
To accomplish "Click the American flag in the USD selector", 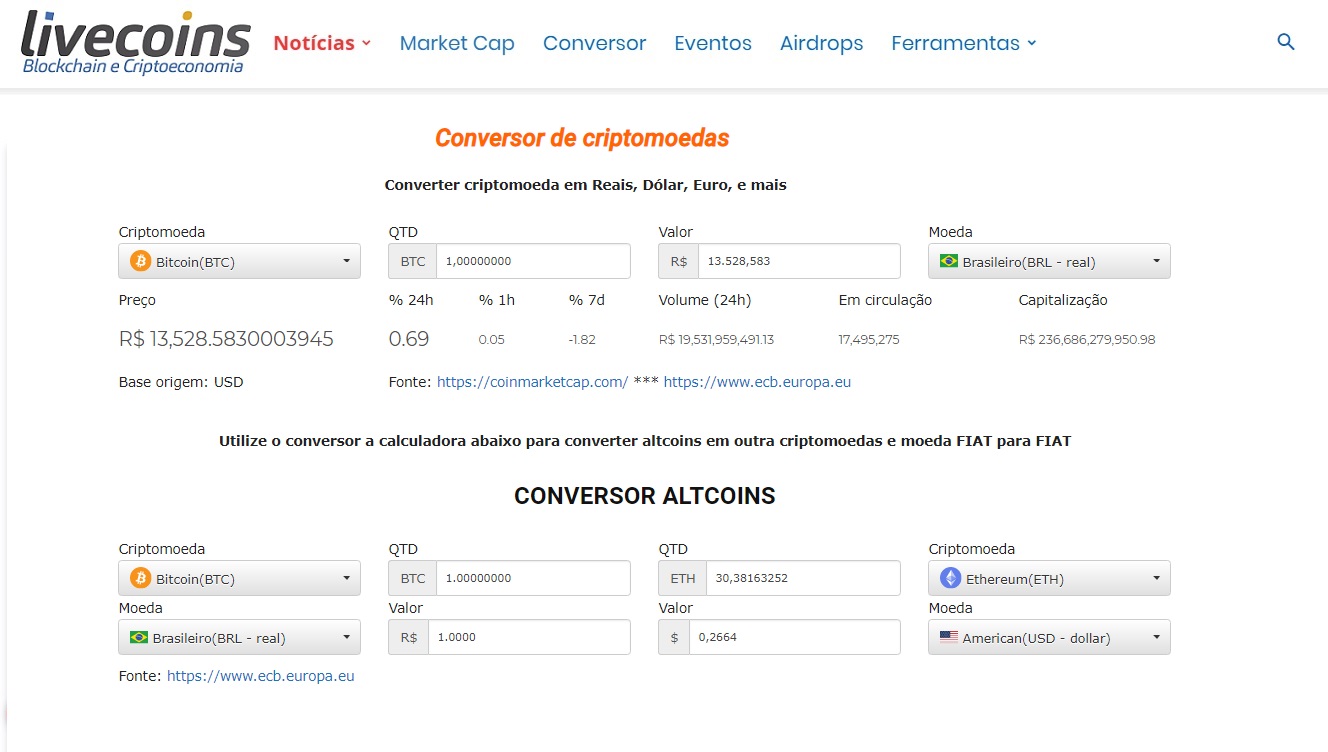I will coord(948,638).
